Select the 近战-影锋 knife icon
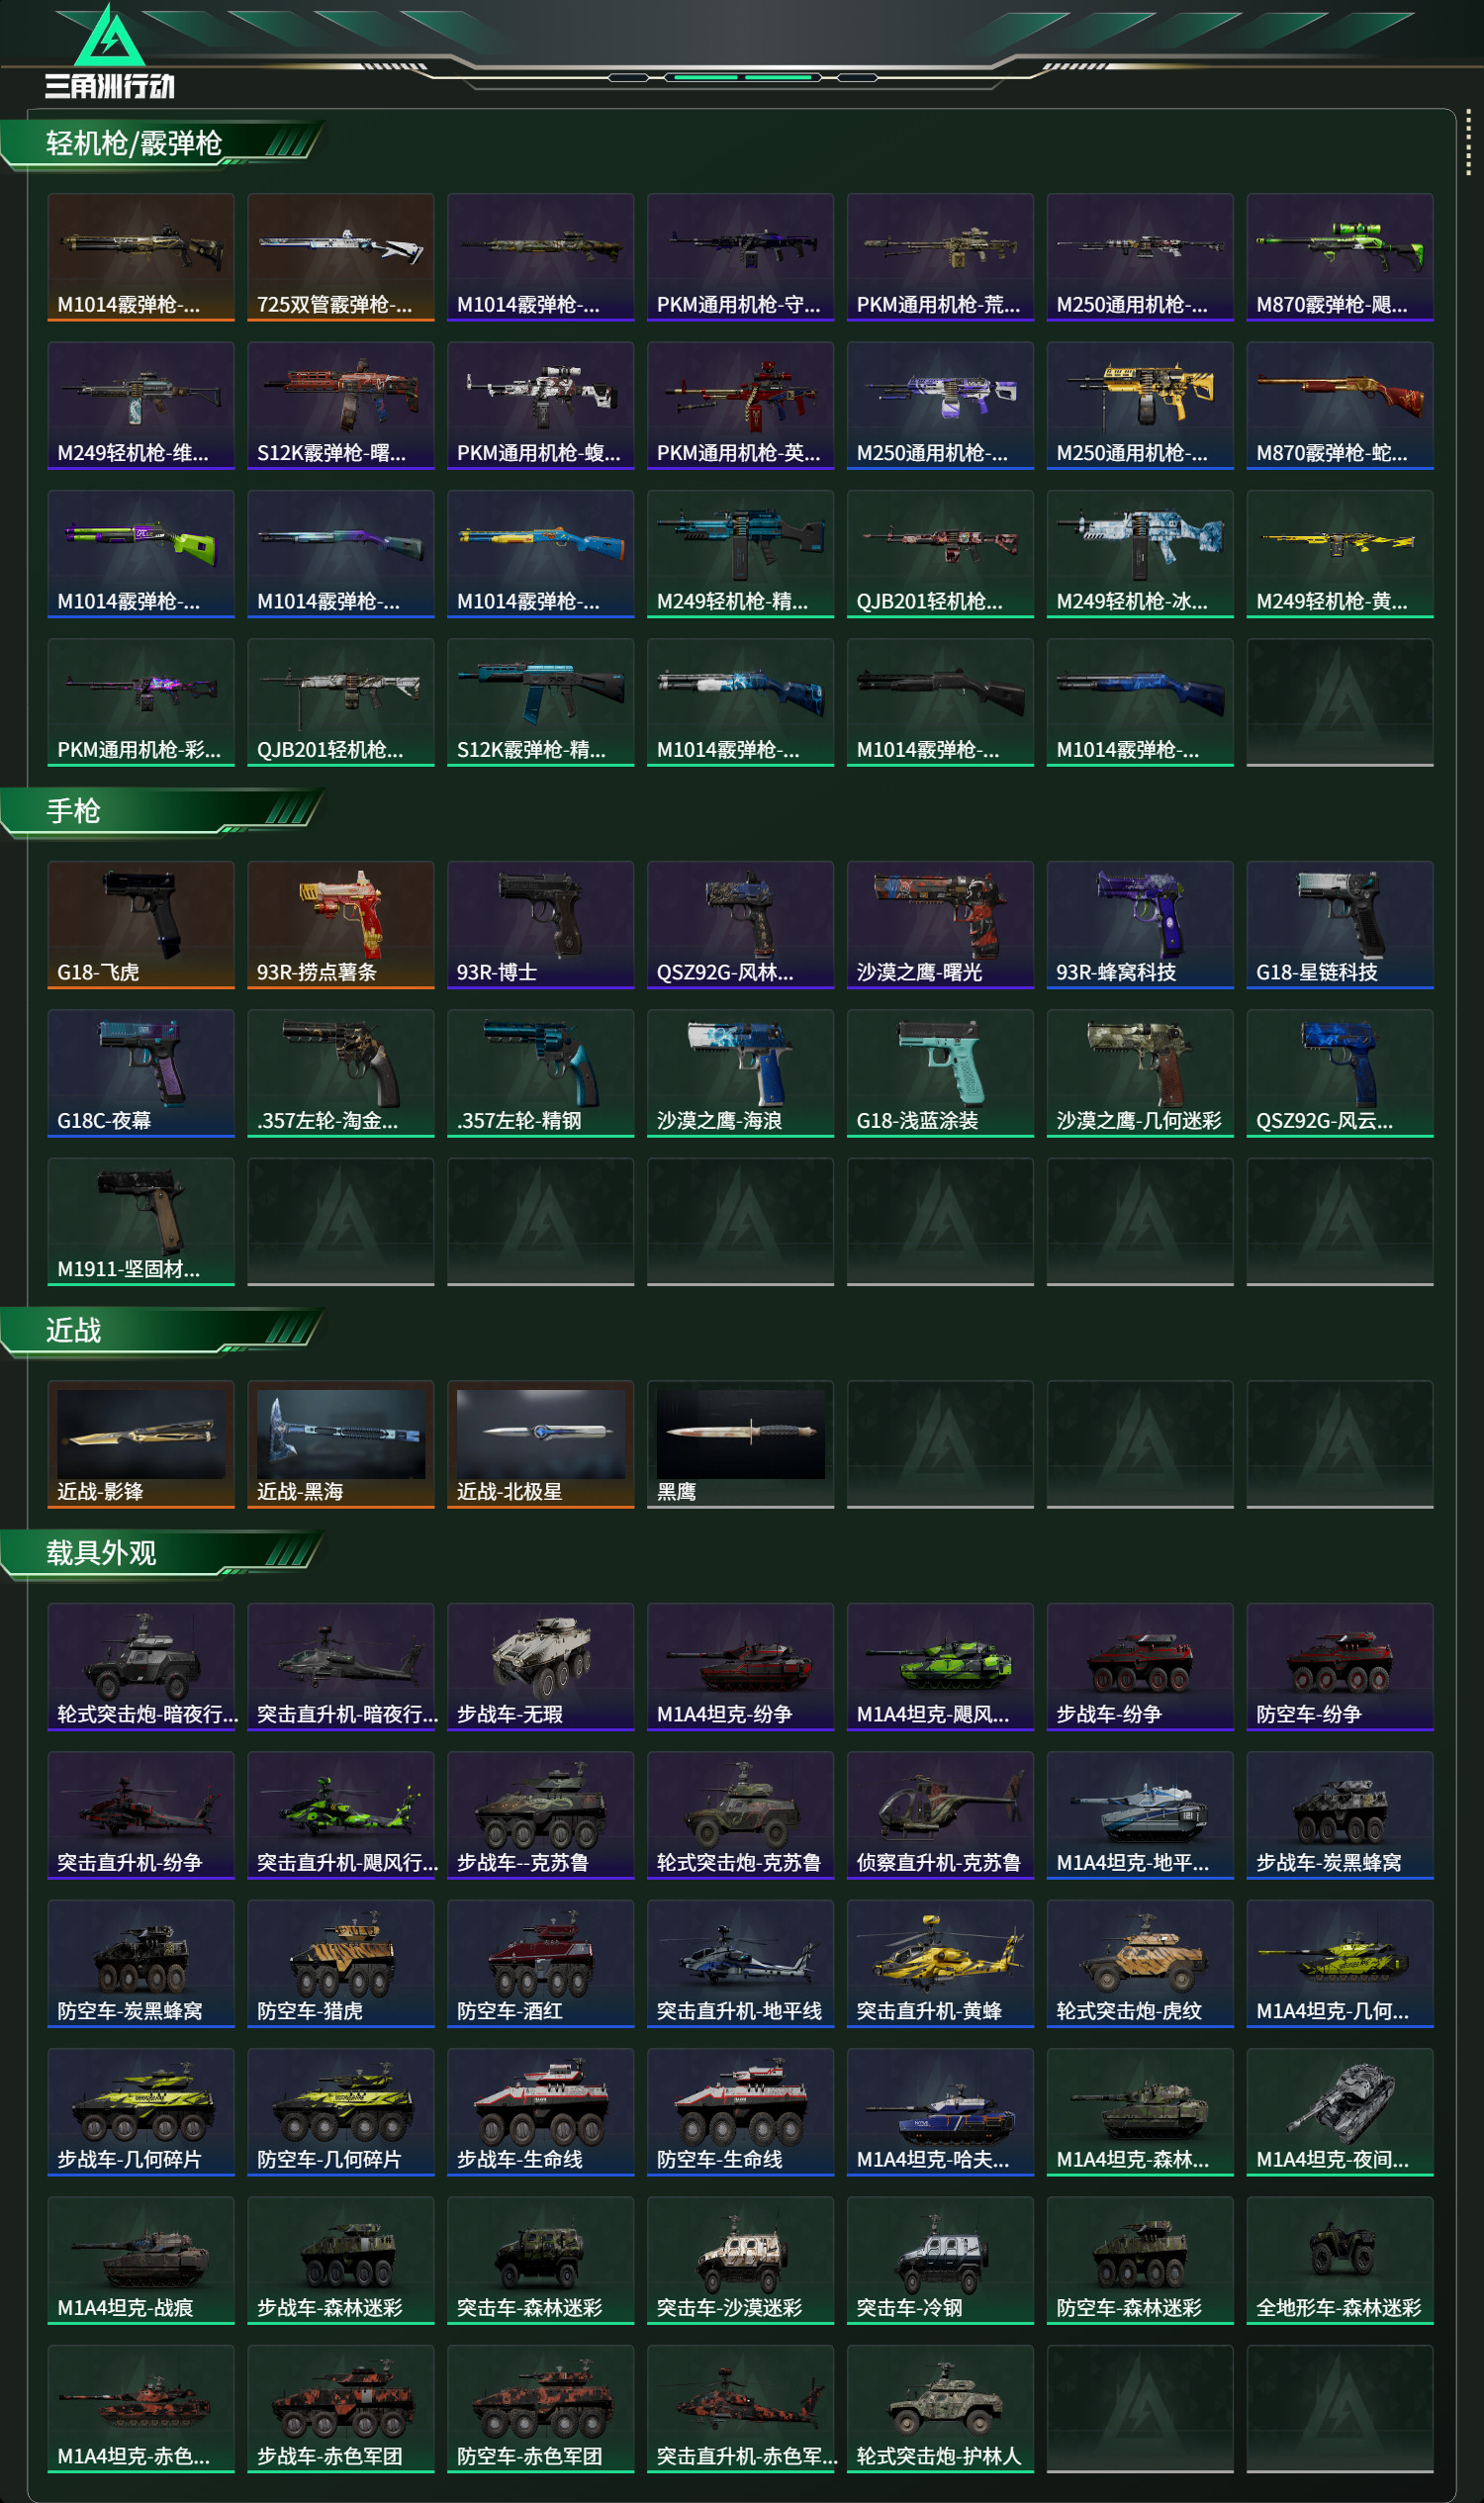Image resolution: width=1484 pixels, height=2503 pixels. [x=141, y=1443]
